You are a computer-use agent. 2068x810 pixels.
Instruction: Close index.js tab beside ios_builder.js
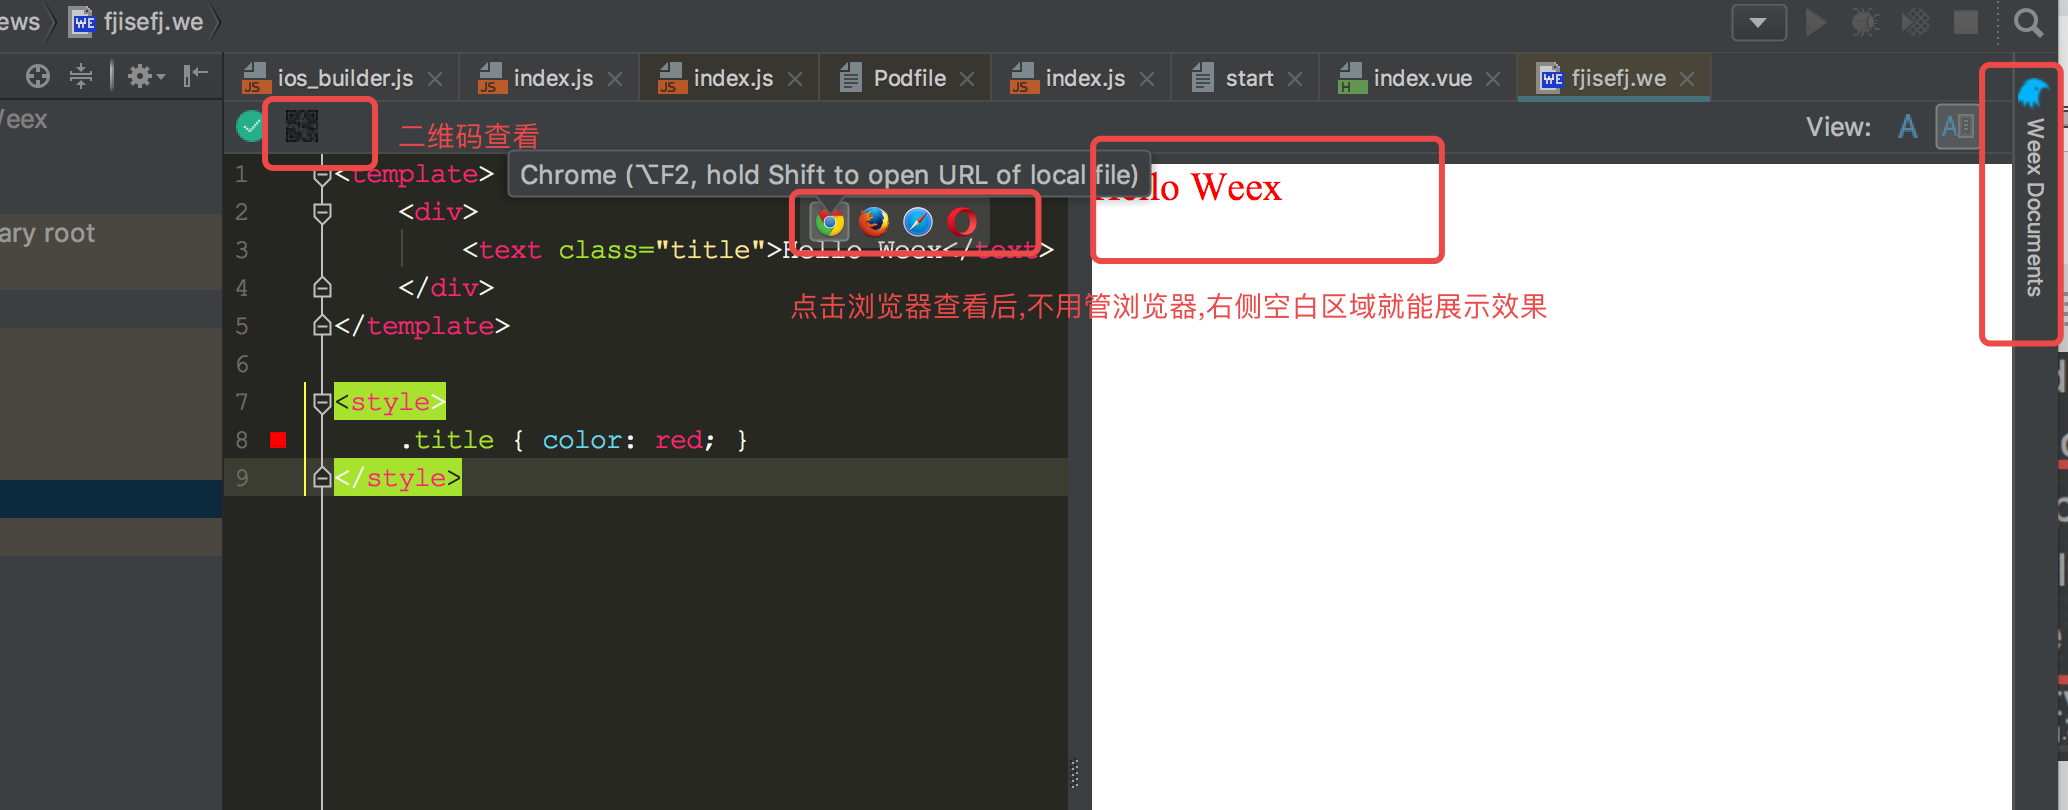(x=615, y=79)
